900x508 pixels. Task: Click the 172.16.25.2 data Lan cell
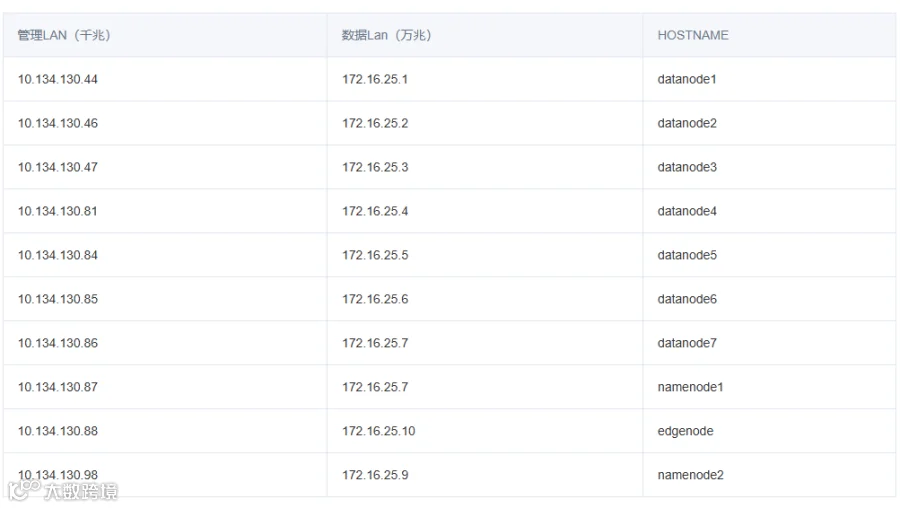[485, 123]
